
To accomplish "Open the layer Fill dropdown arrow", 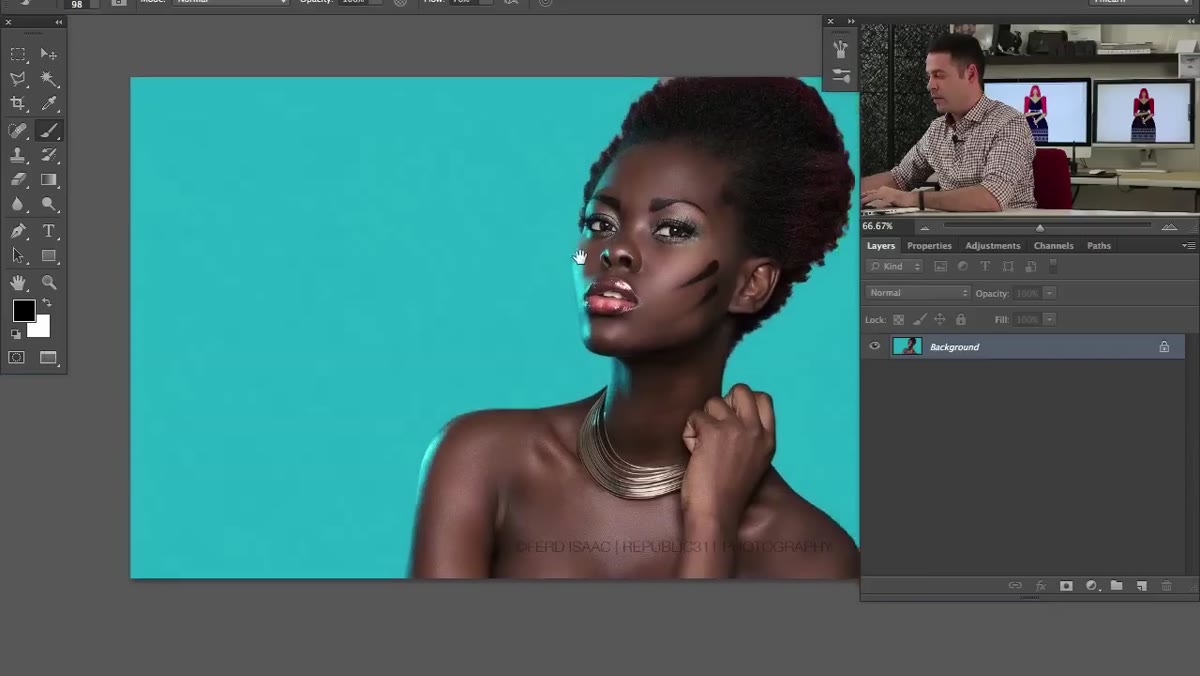I will click(1049, 319).
